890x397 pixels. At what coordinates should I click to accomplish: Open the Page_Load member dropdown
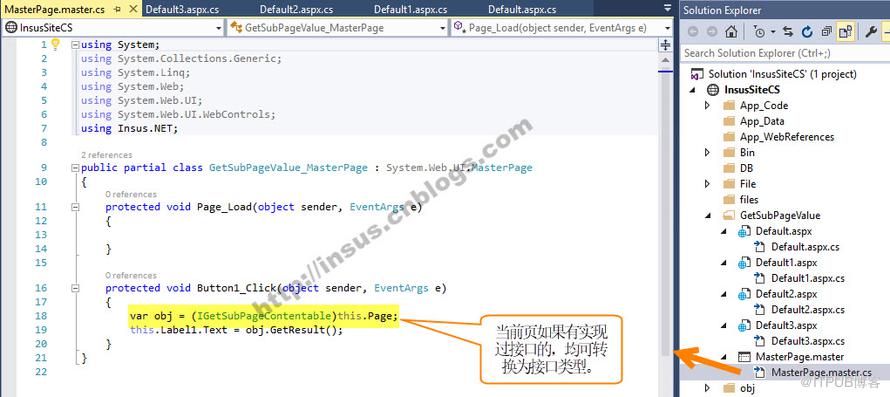(668, 28)
